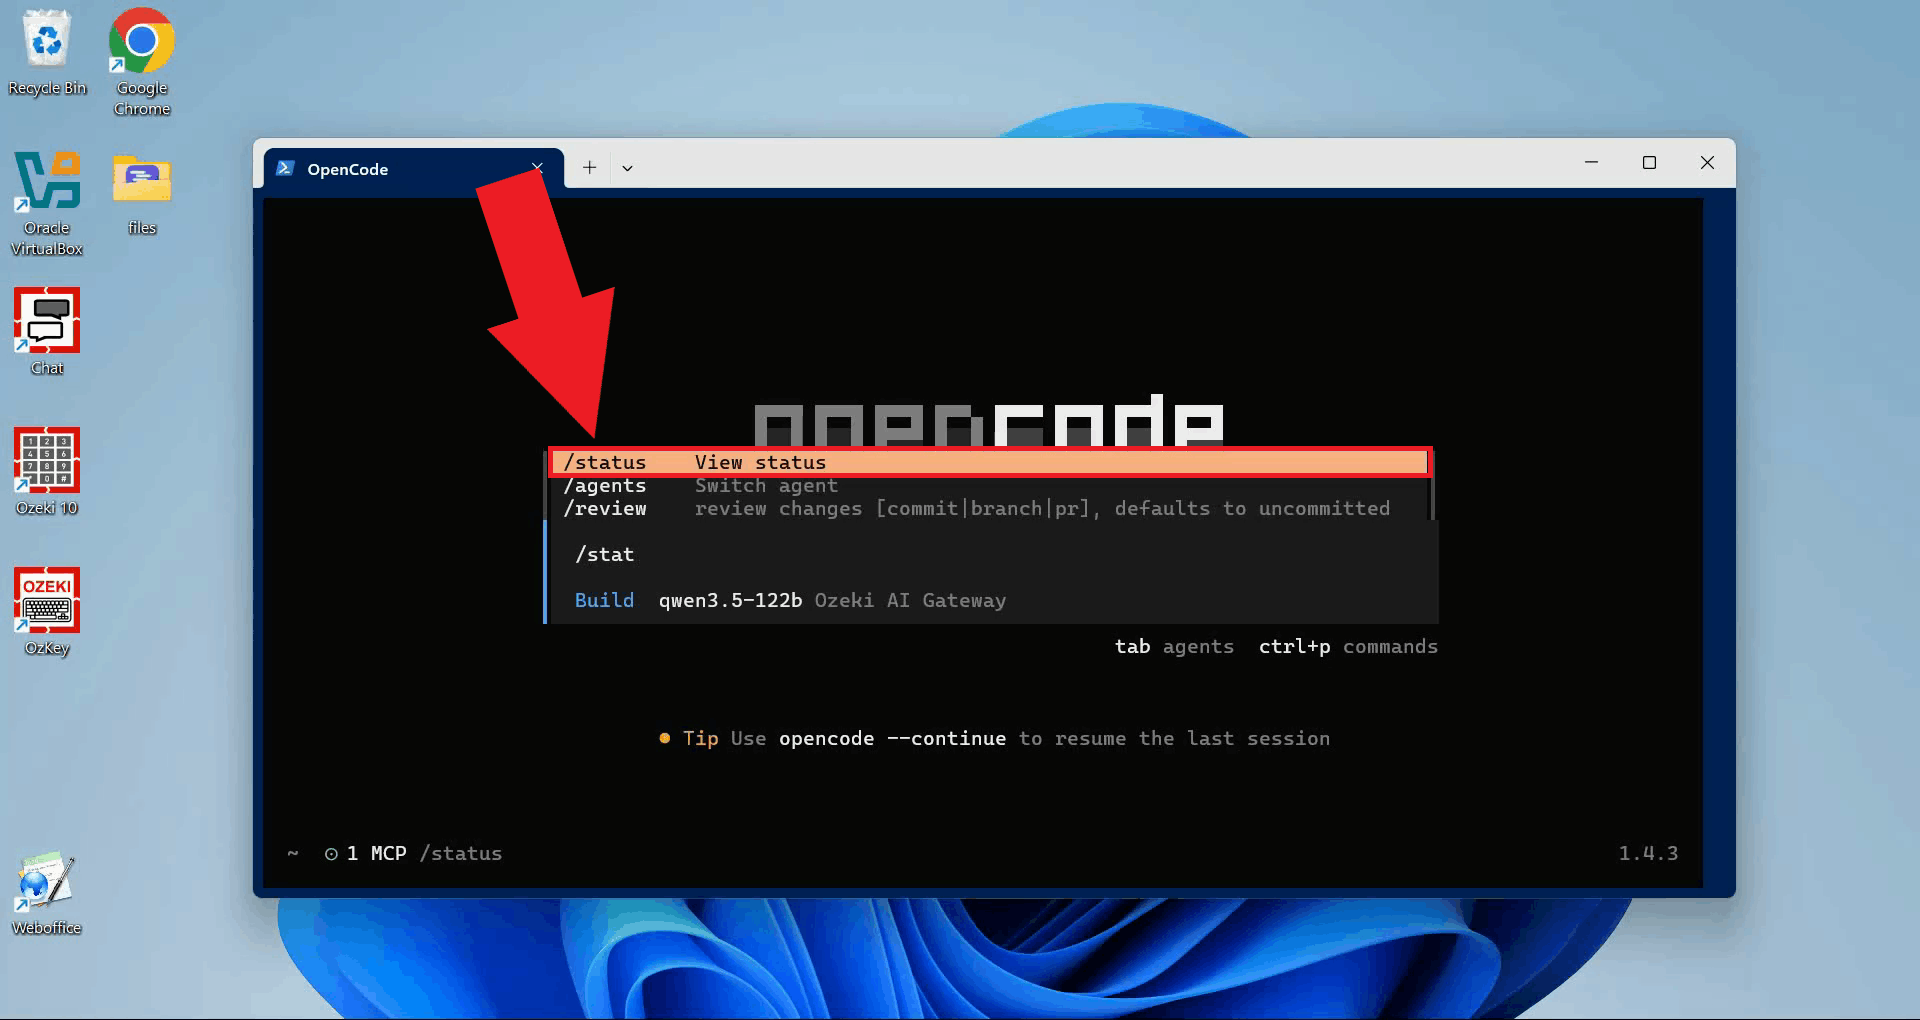Image resolution: width=1920 pixels, height=1020 pixels.
Task: Click the Build agent label
Action: click(604, 600)
